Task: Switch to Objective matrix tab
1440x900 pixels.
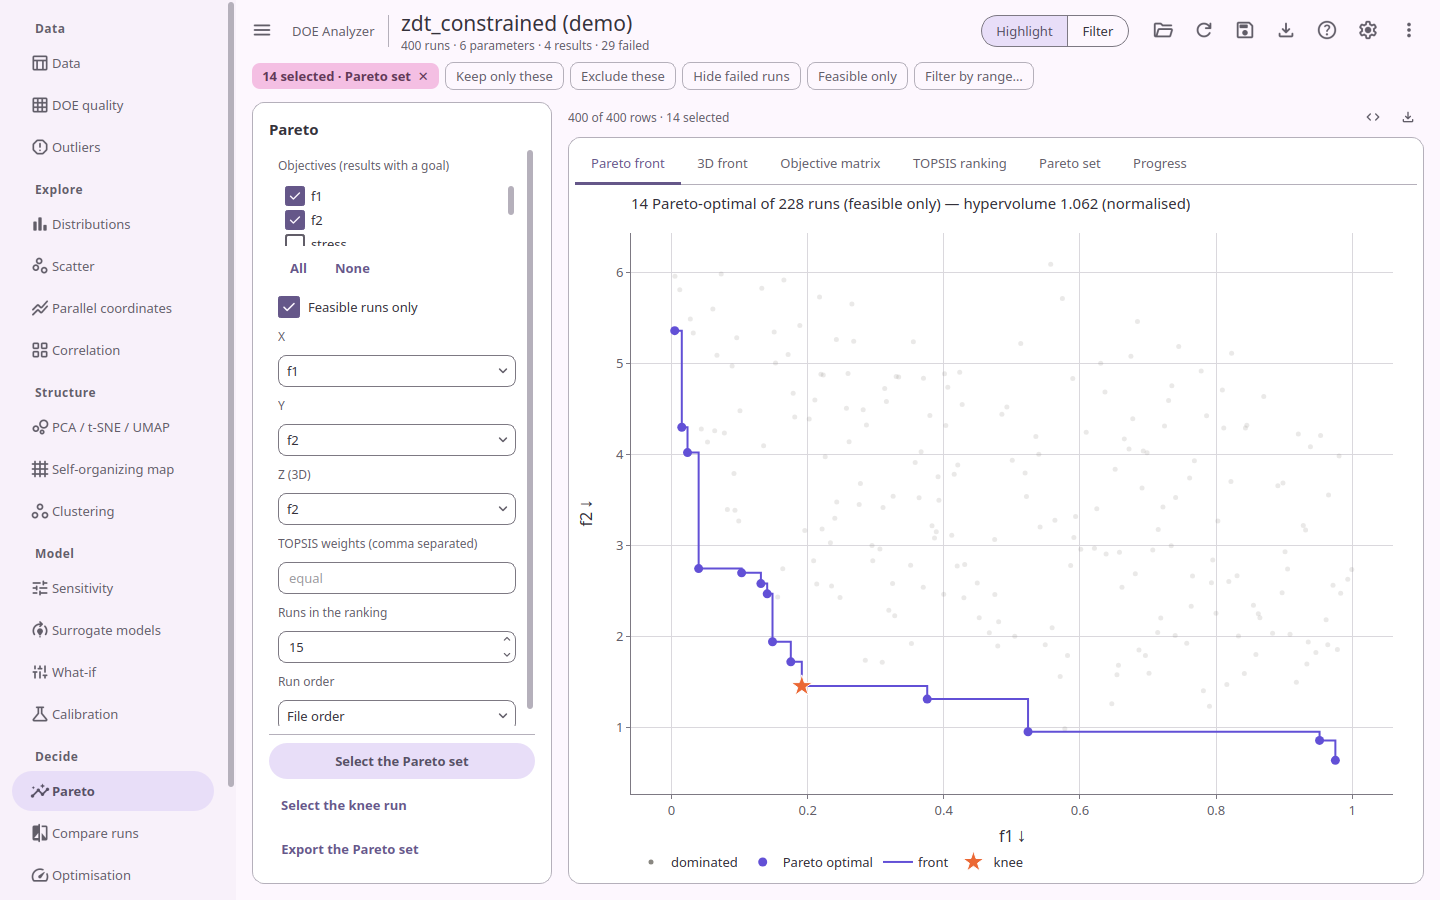Action: click(830, 163)
